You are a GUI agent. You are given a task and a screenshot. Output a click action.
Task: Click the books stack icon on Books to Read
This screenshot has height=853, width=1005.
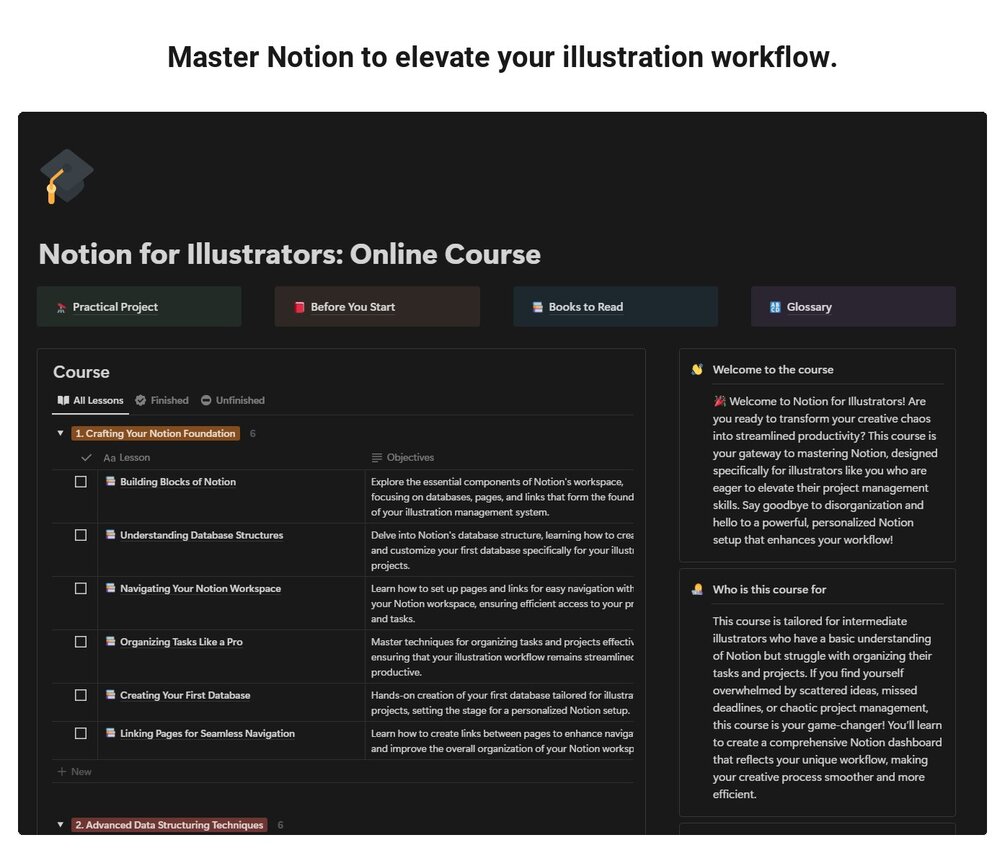tap(538, 307)
